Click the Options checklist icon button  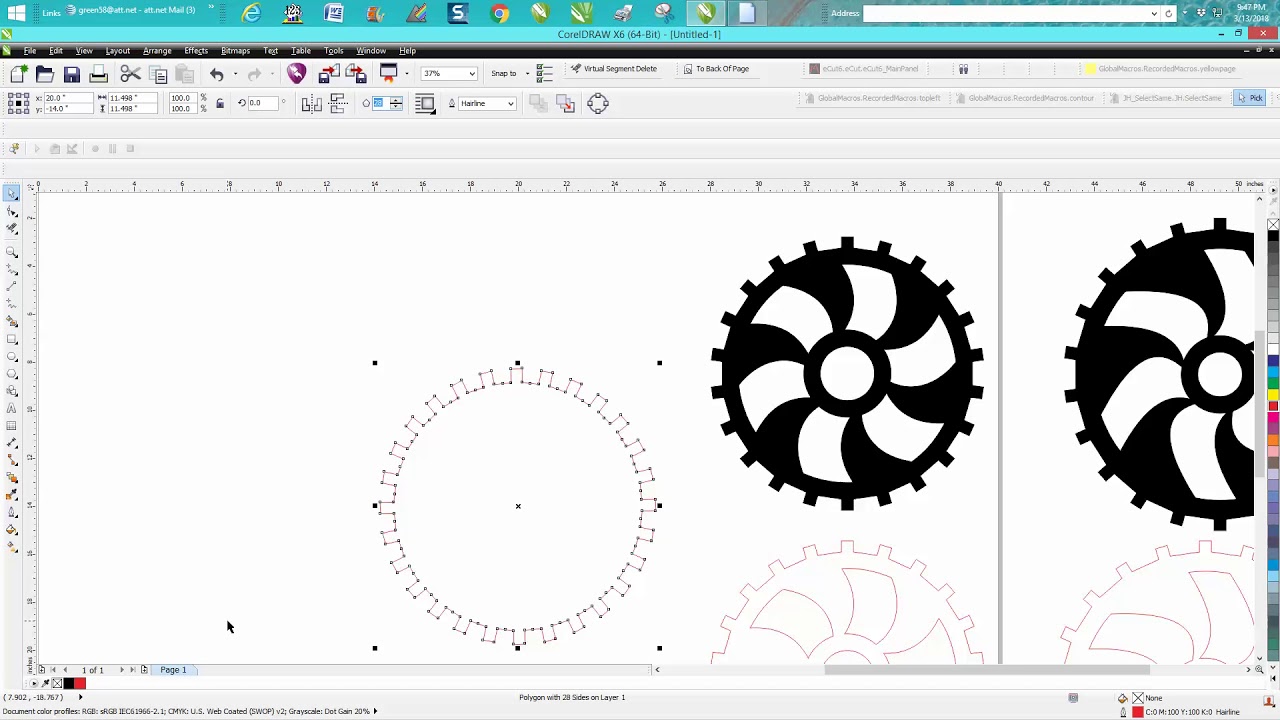(545, 73)
